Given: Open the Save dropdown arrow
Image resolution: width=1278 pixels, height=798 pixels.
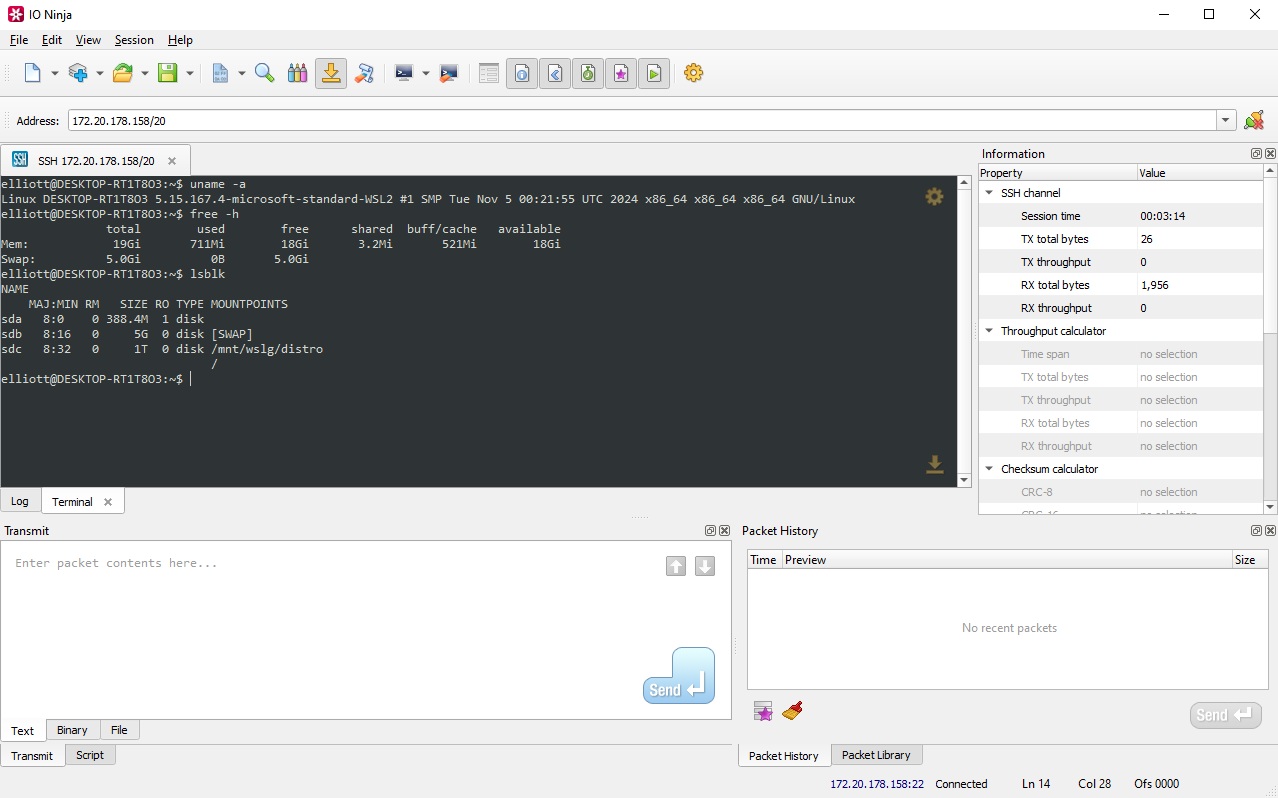Looking at the screenshot, I should click(x=189, y=73).
